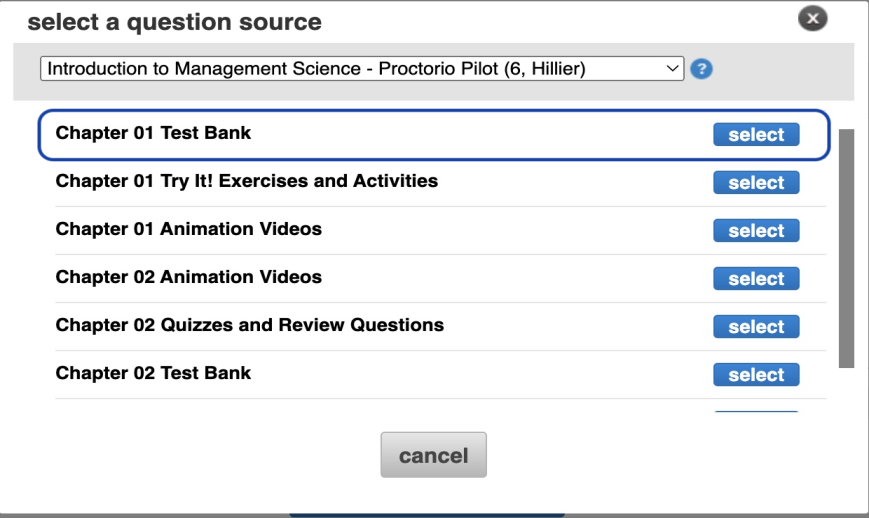Image resolution: width=869 pixels, height=518 pixels.
Task: Click the Chapter 02 Animation Videos title
Action: click(188, 277)
